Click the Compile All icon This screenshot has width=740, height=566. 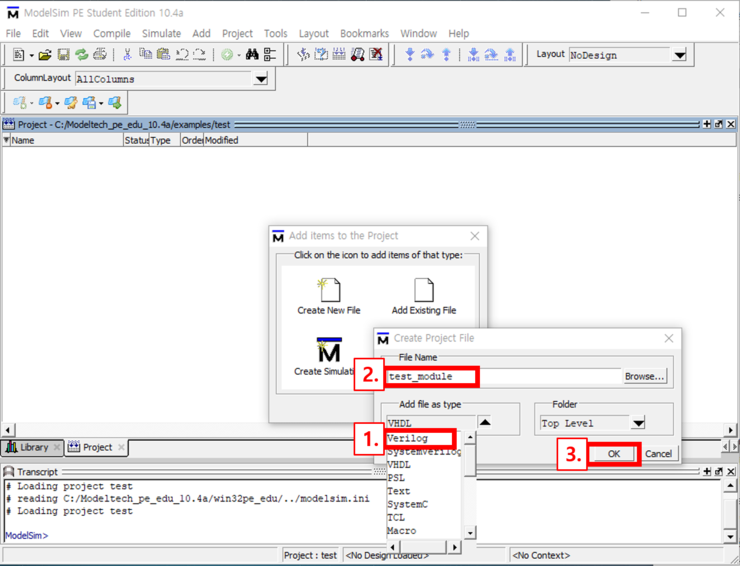pos(321,55)
